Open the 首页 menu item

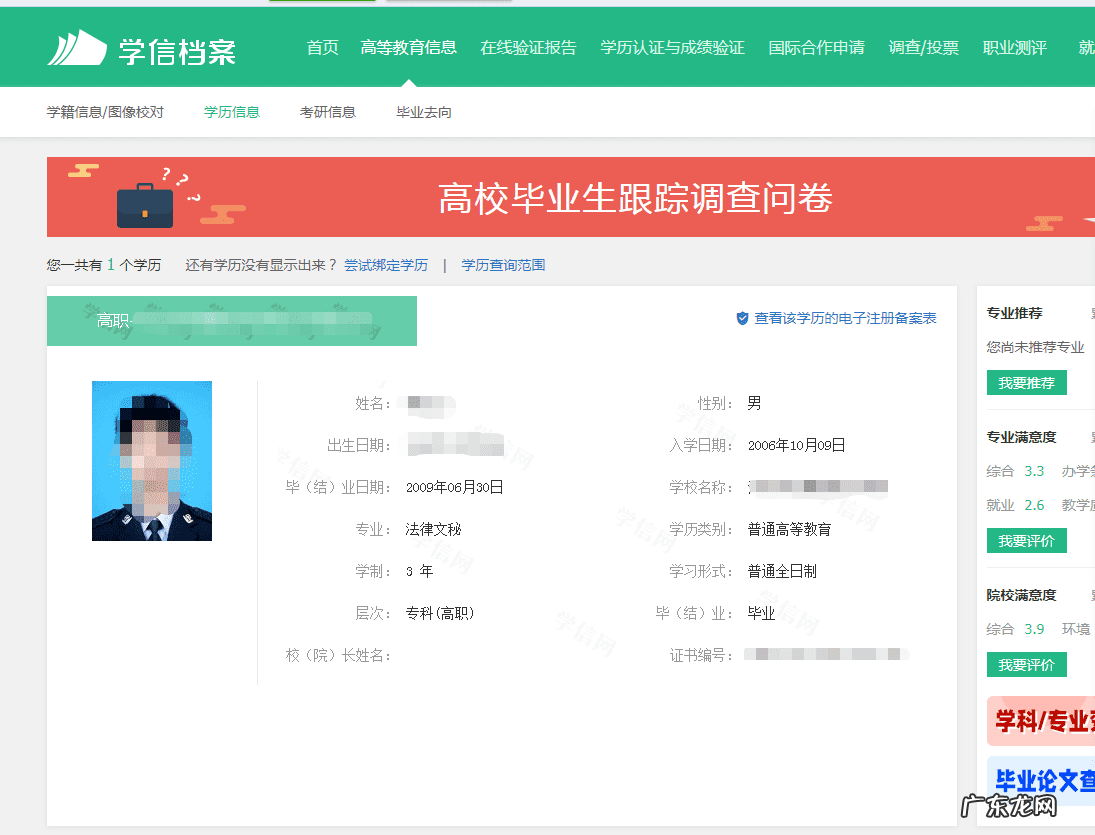point(322,47)
